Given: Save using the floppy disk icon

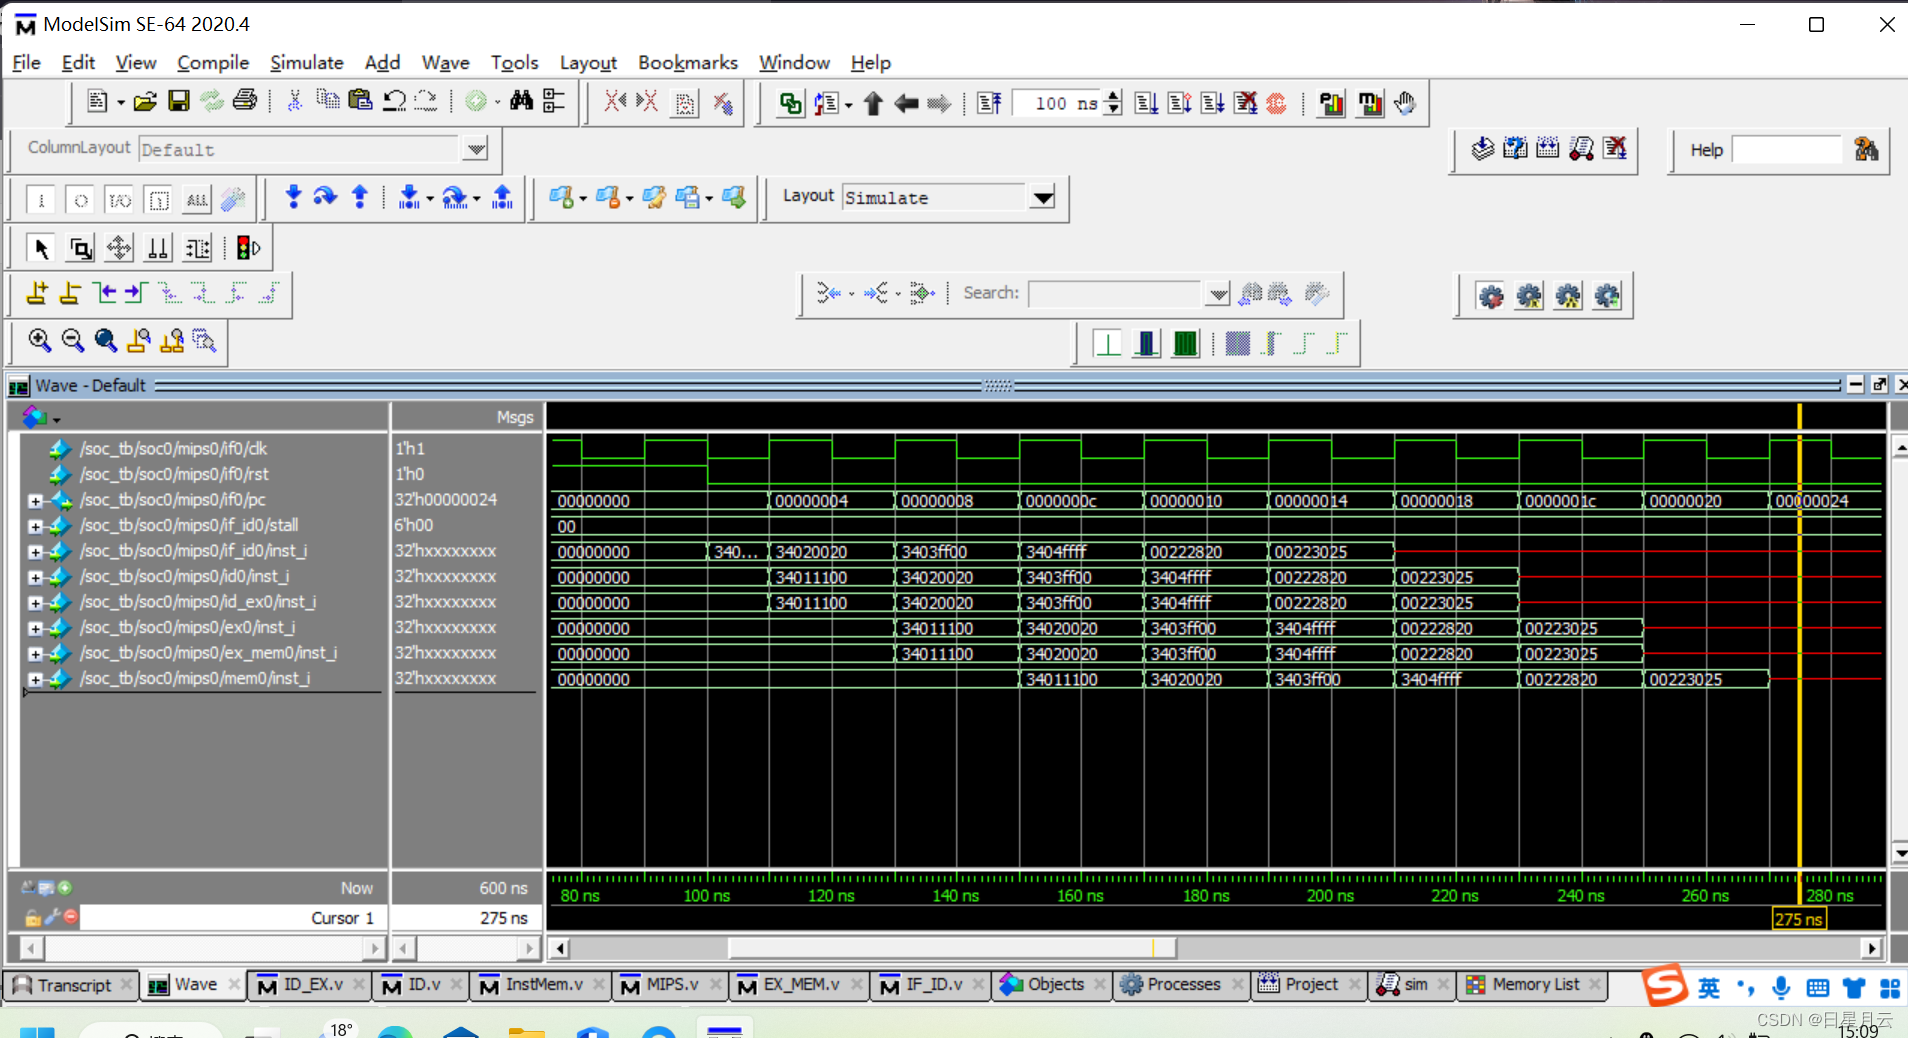Looking at the screenshot, I should 178,101.
